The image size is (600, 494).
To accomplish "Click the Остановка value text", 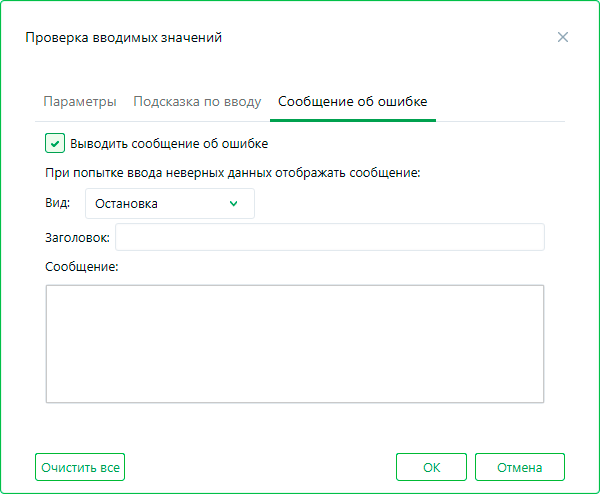I will (x=126, y=204).
